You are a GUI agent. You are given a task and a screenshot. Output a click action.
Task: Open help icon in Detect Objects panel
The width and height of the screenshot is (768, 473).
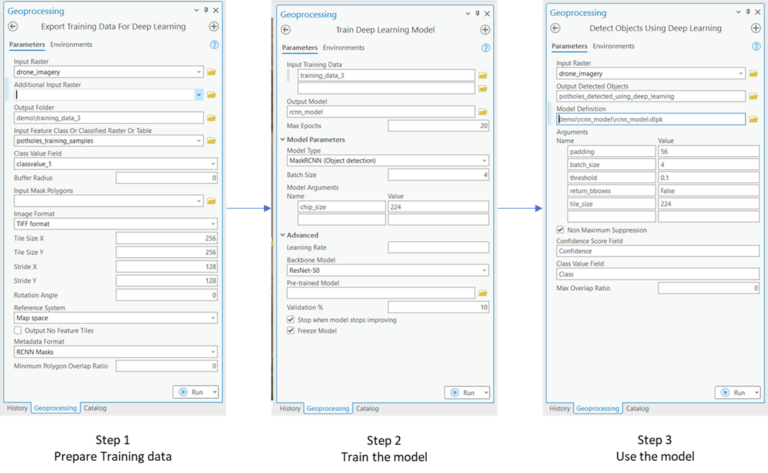coord(754,46)
